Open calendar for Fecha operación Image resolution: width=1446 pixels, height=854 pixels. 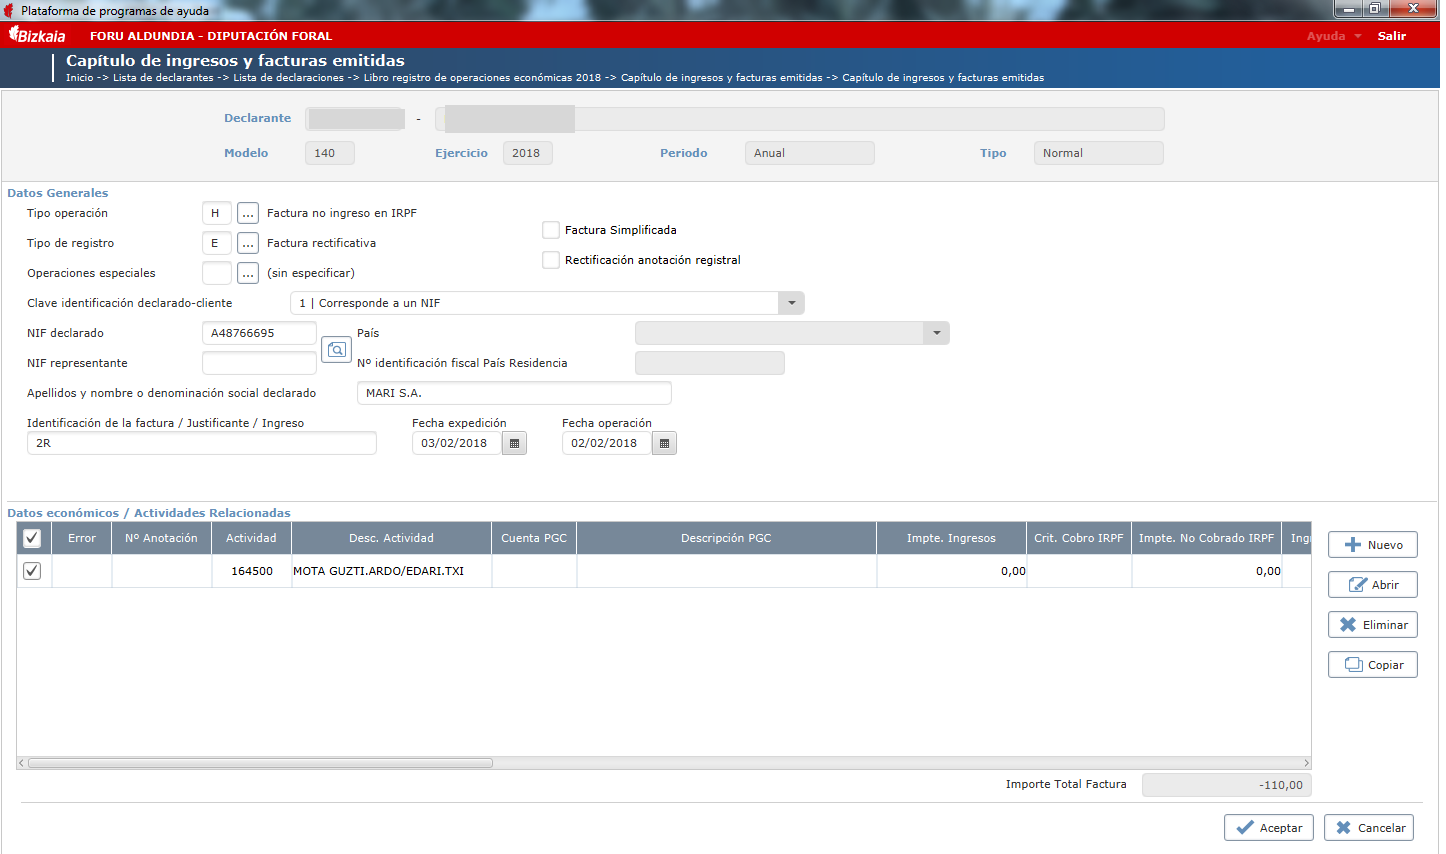click(664, 443)
